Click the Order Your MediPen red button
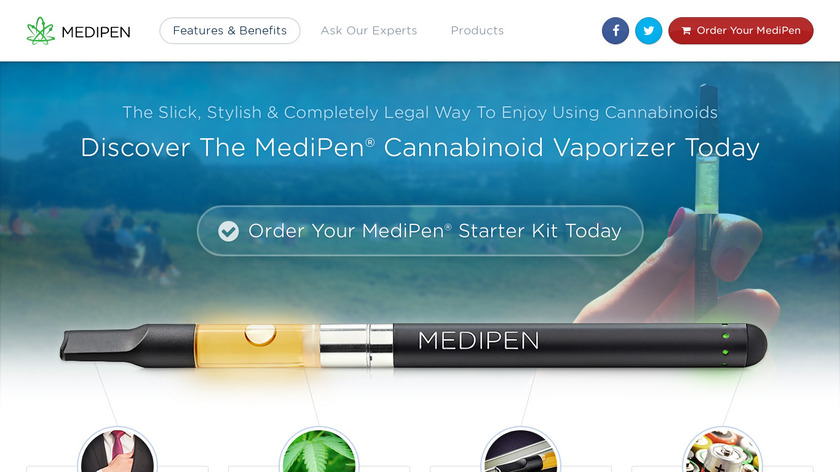The height and width of the screenshot is (472, 840). pyautogui.click(x=741, y=31)
